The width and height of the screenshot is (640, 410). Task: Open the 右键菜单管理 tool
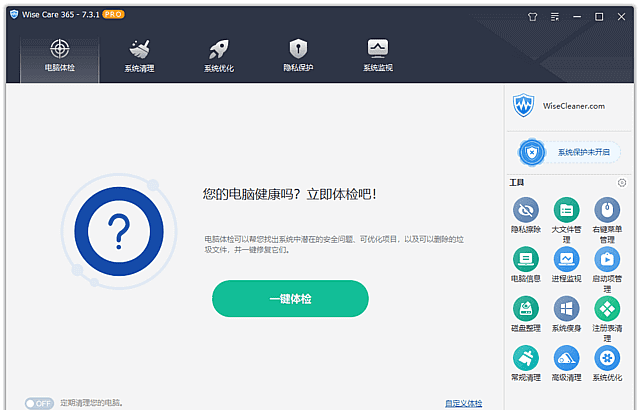(607, 220)
